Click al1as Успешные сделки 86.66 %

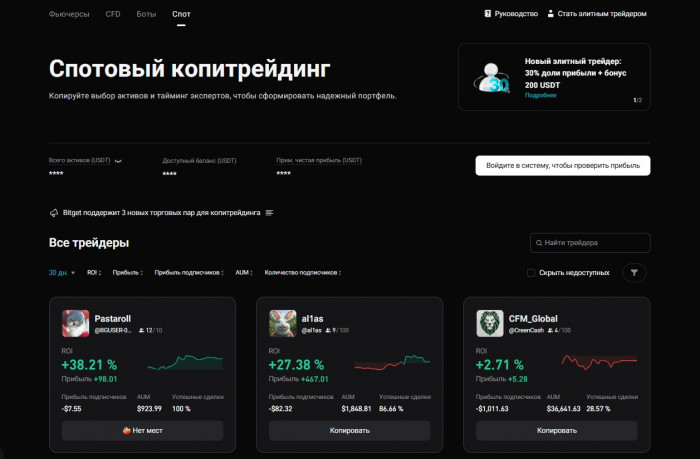[x=391, y=409]
